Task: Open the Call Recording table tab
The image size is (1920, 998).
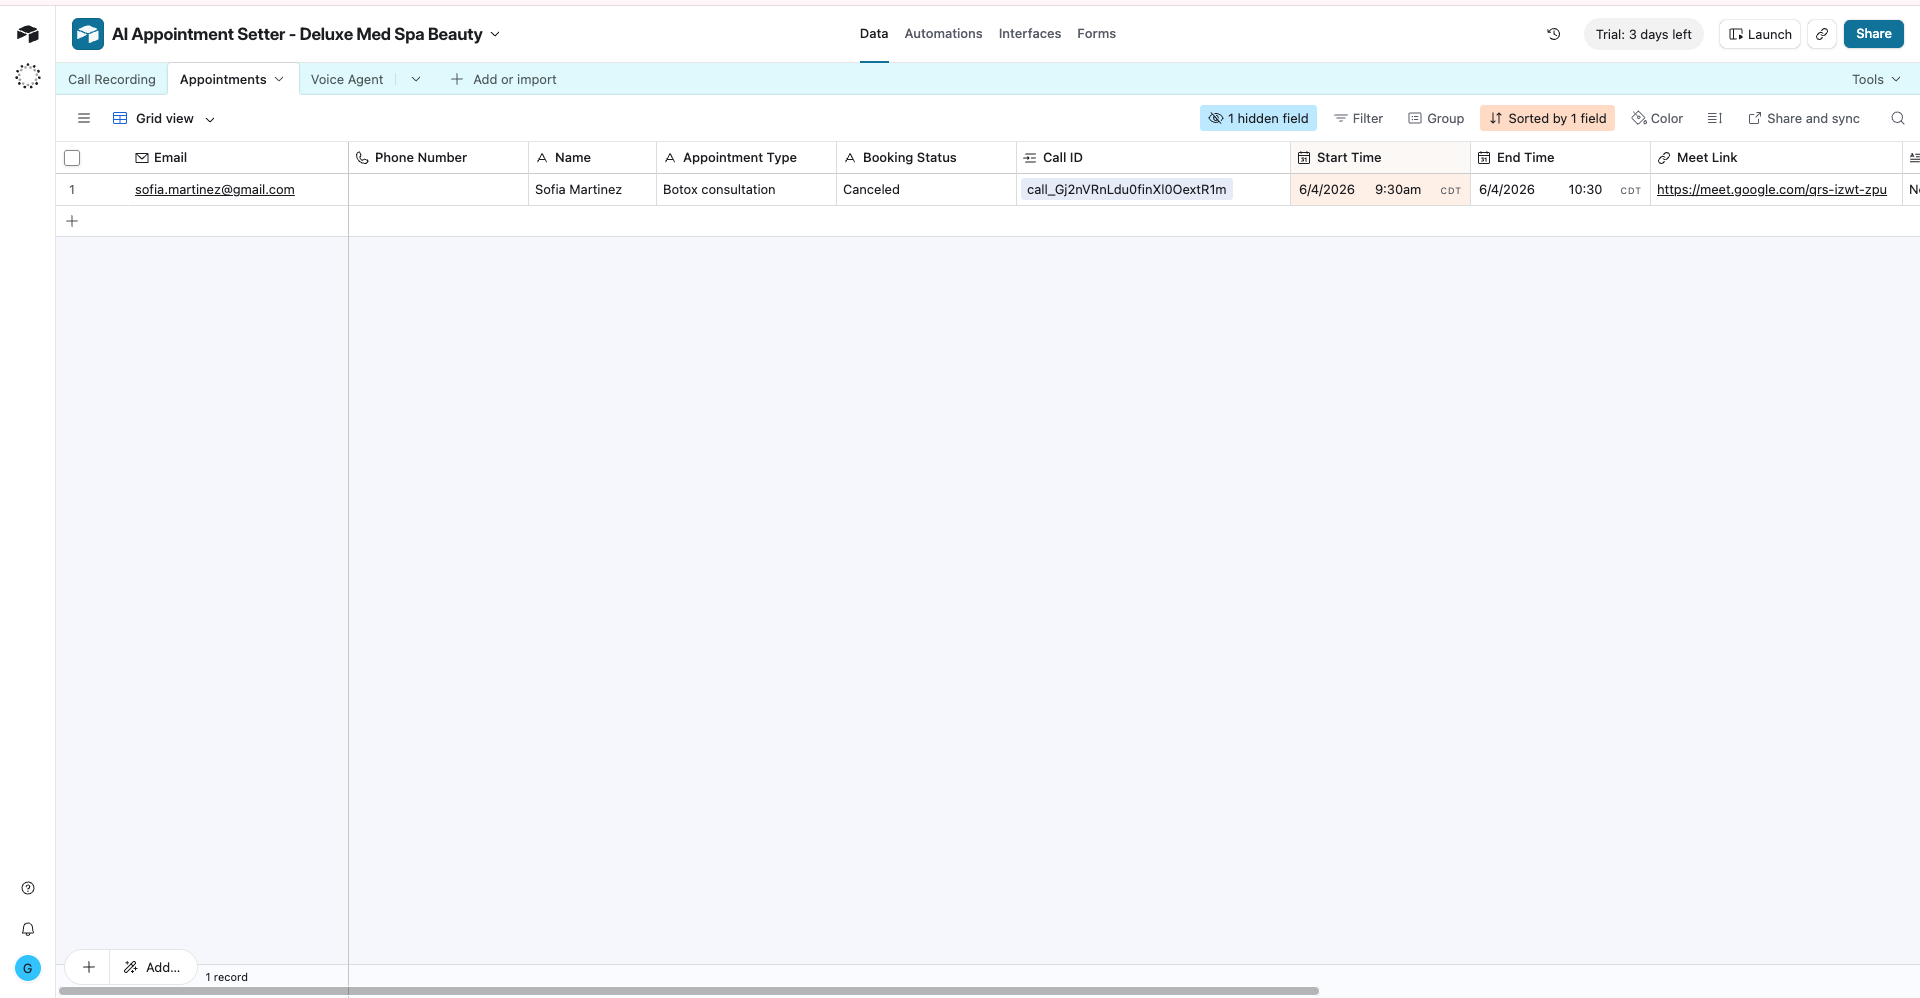Action: (112, 79)
